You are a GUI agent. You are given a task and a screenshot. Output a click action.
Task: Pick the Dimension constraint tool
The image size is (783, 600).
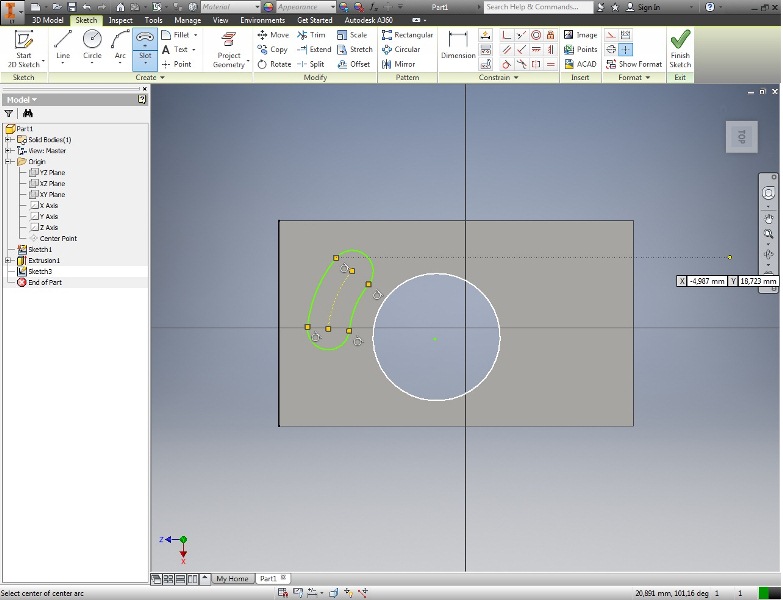(x=458, y=44)
